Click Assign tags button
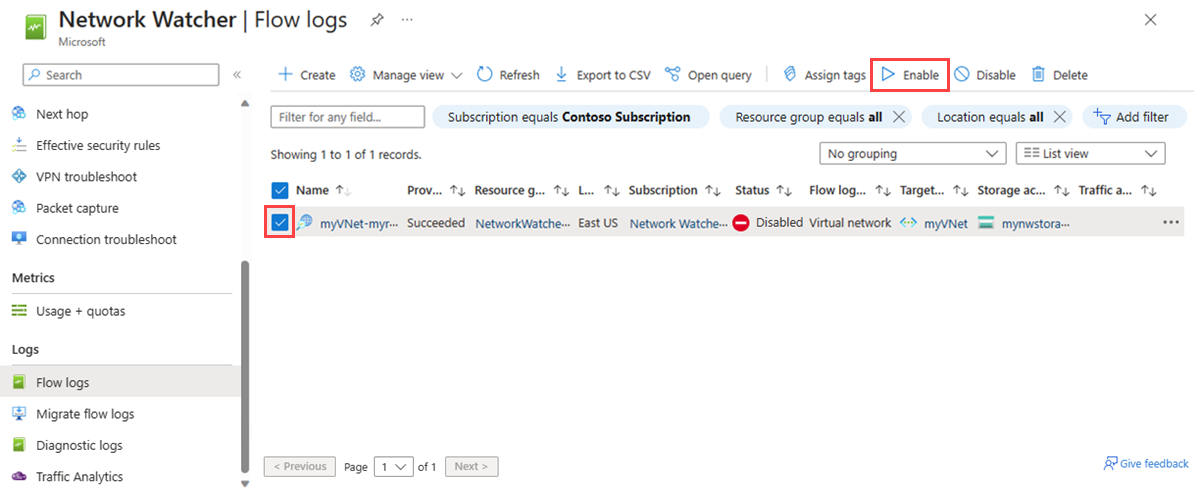The height and width of the screenshot is (490, 1200). tap(824, 75)
